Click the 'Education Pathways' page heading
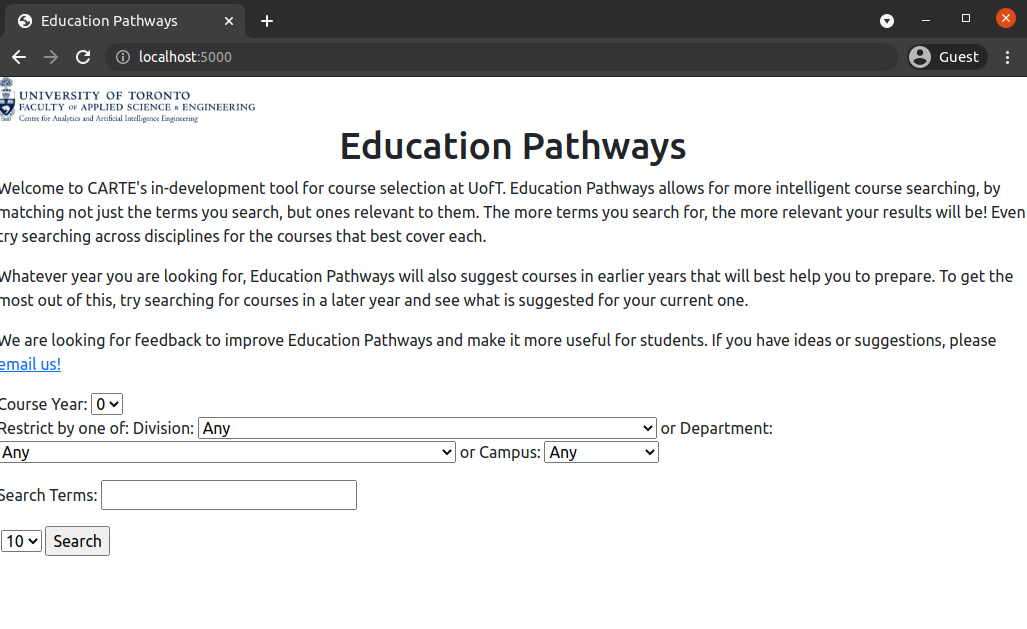1027x629 pixels. pos(513,146)
